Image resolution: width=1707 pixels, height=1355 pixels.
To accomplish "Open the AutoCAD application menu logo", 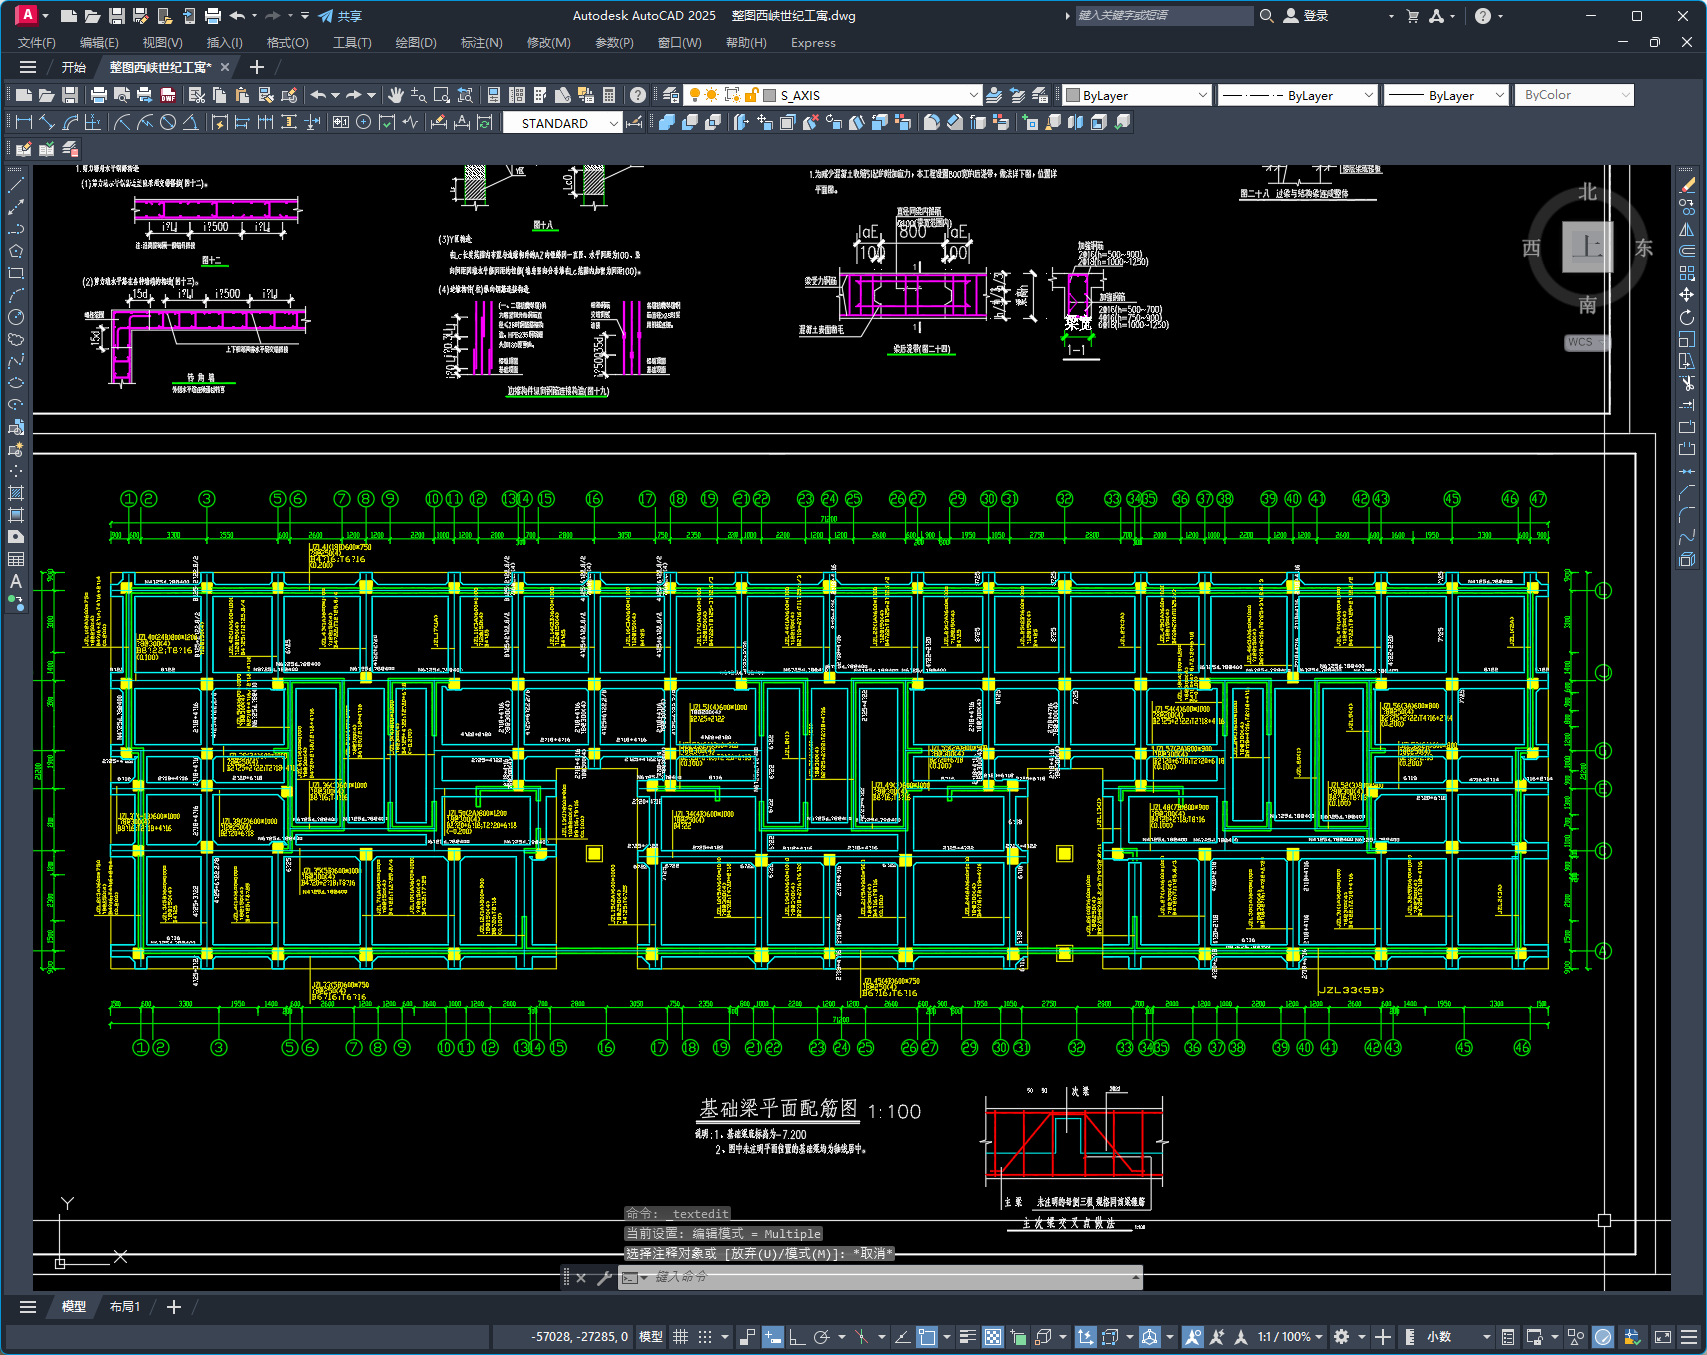I will (x=27, y=15).
